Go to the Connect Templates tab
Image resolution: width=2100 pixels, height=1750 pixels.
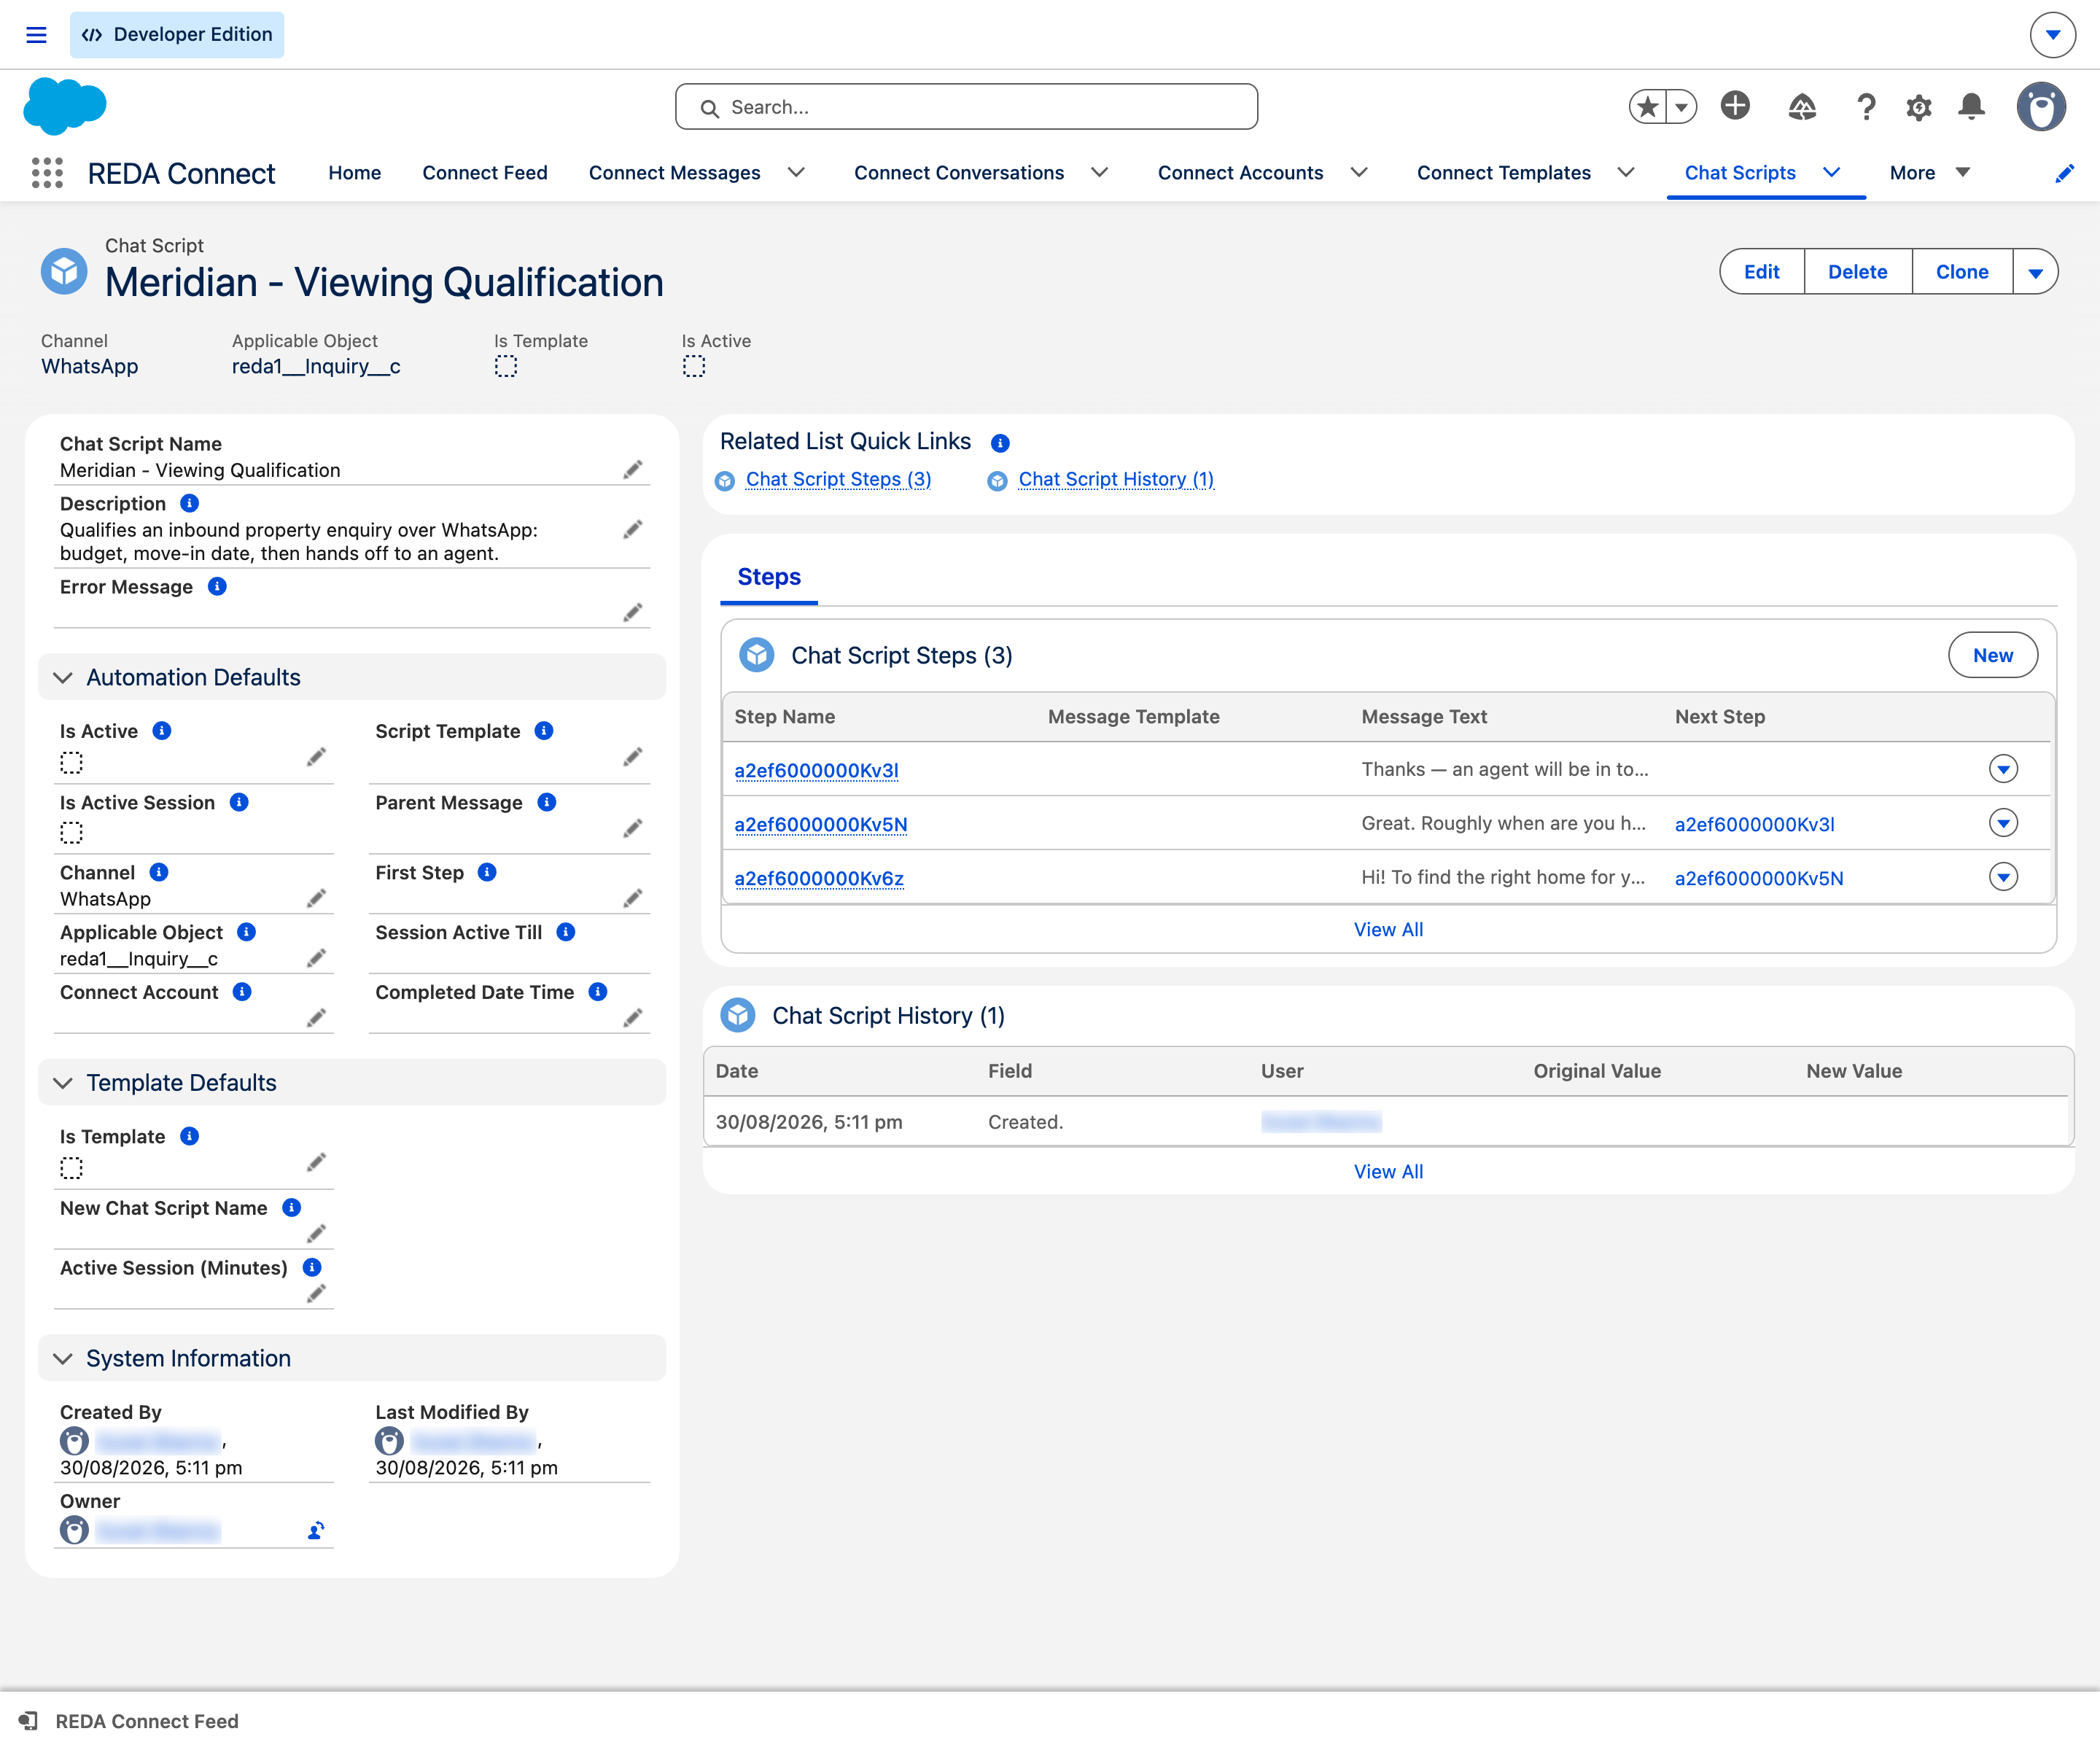pyautogui.click(x=1503, y=173)
